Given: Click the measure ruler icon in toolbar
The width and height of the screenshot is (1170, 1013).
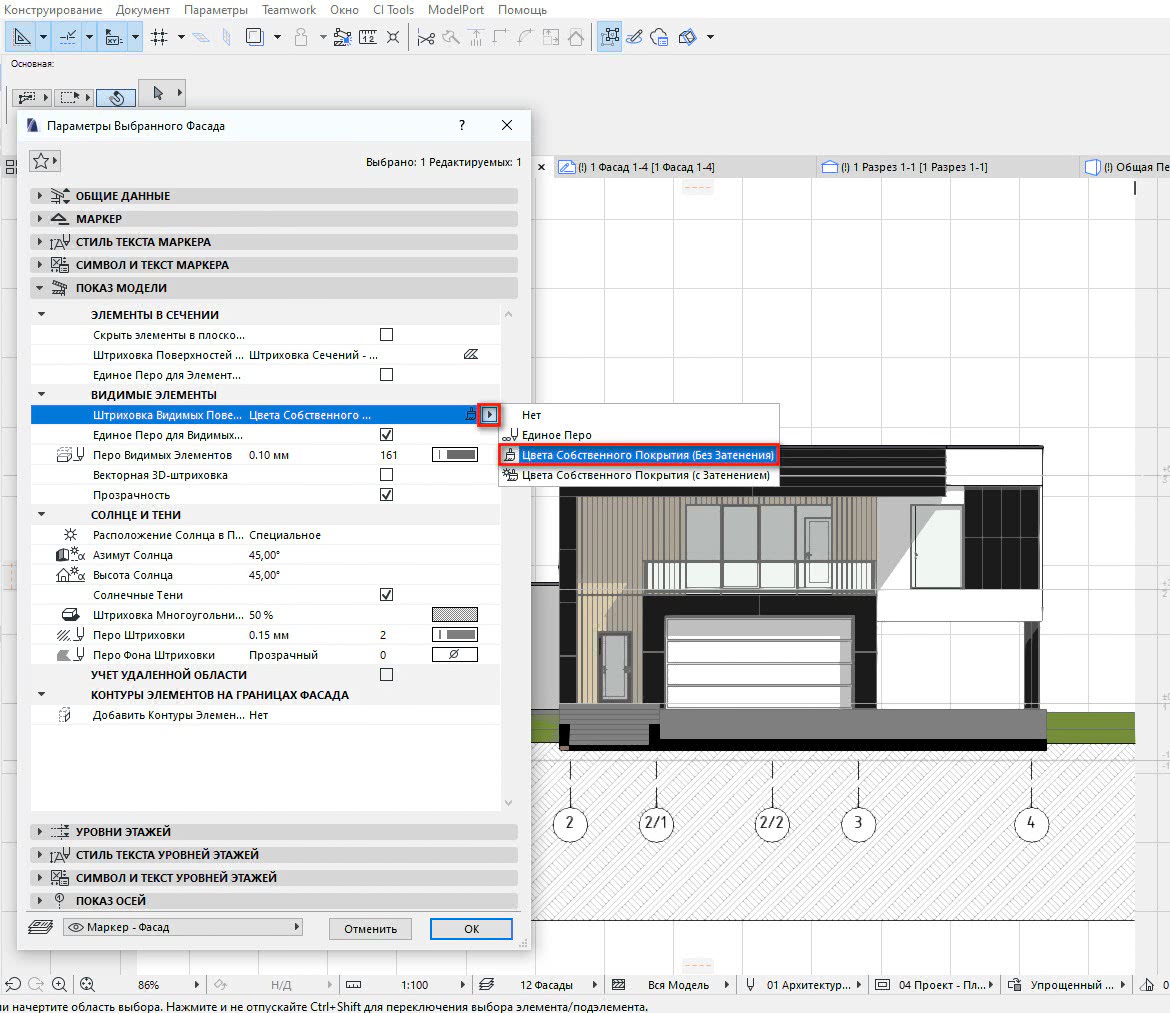Looking at the screenshot, I should click(x=367, y=38).
